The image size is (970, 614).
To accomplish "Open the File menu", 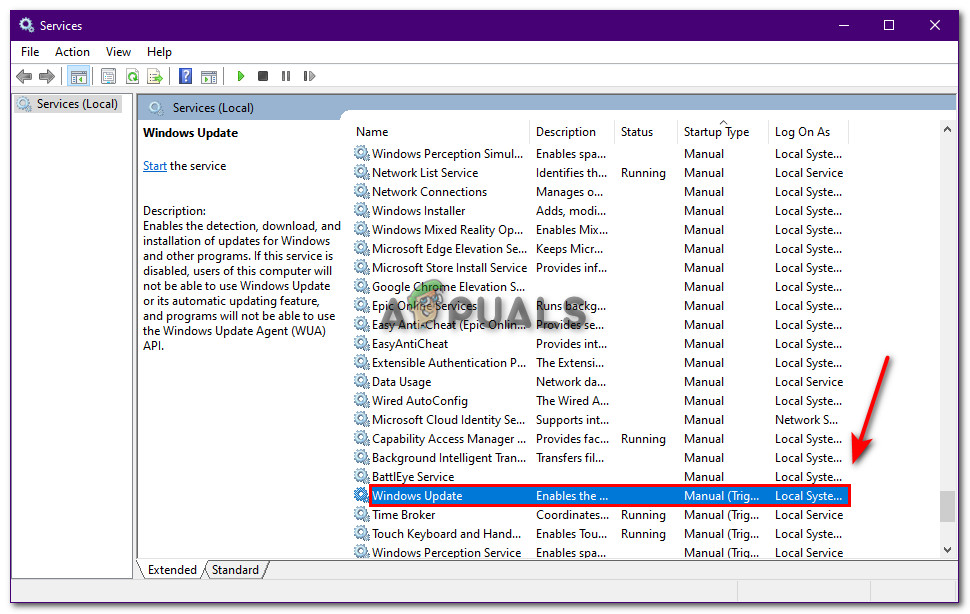I will pos(30,52).
